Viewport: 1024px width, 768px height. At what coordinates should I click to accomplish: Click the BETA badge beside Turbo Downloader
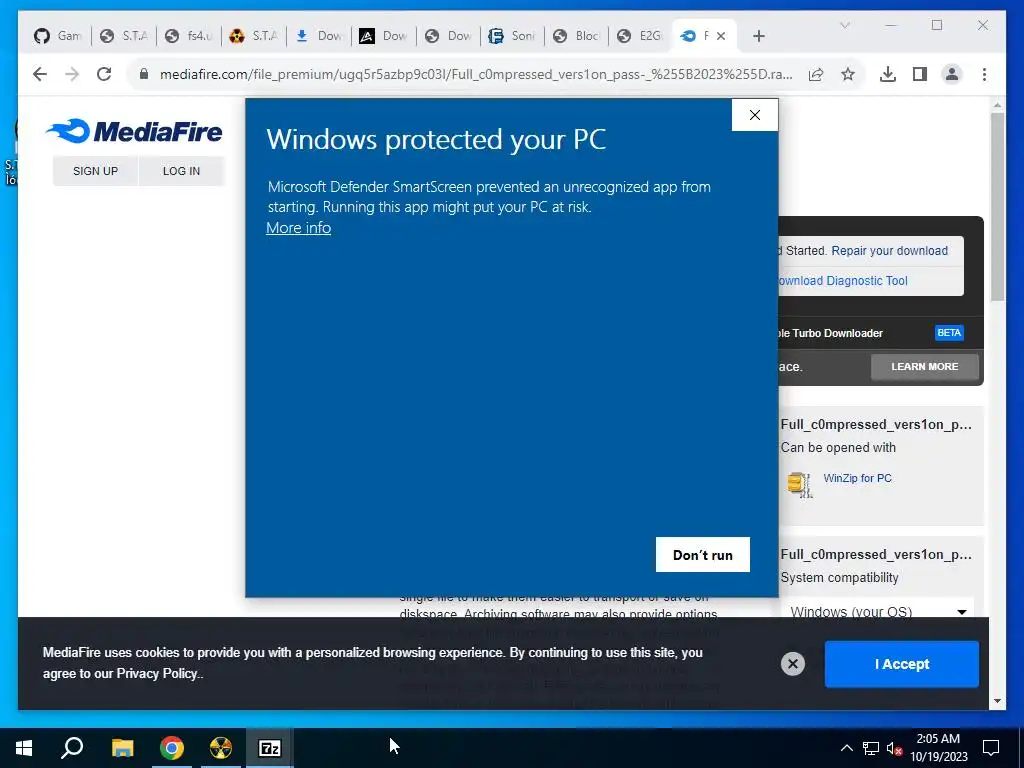[x=949, y=333]
